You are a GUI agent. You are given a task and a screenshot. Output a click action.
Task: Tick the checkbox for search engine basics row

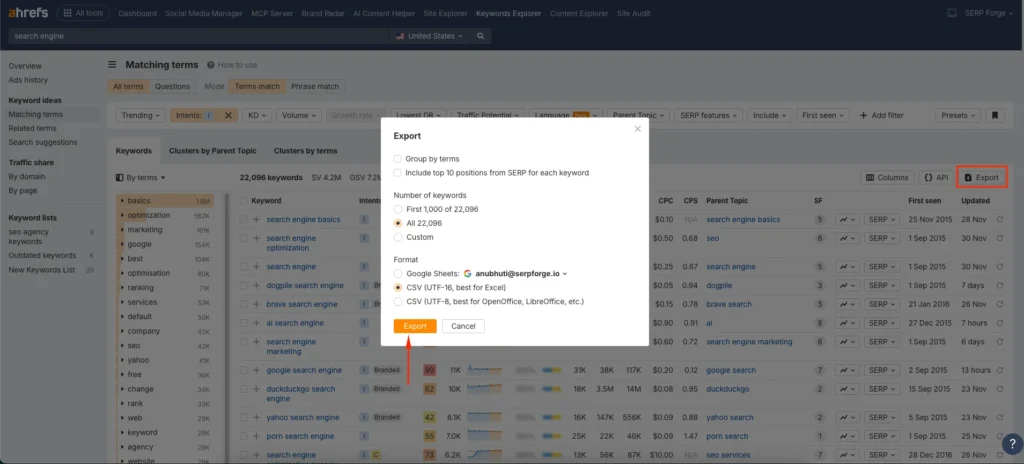pos(244,220)
